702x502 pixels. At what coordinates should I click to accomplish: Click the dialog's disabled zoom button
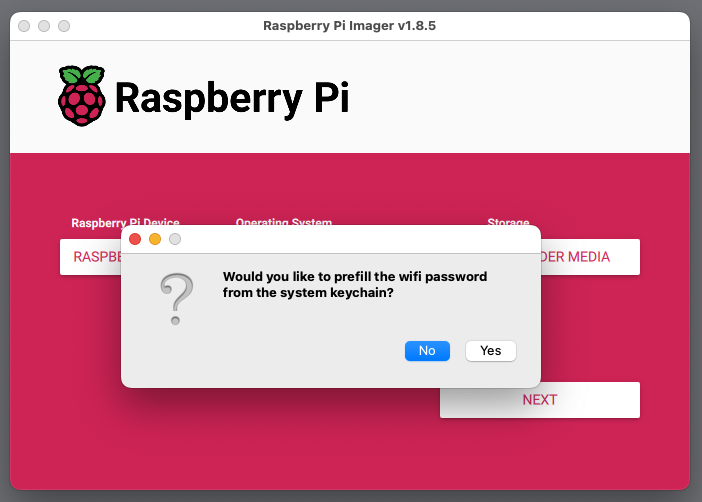[175, 239]
